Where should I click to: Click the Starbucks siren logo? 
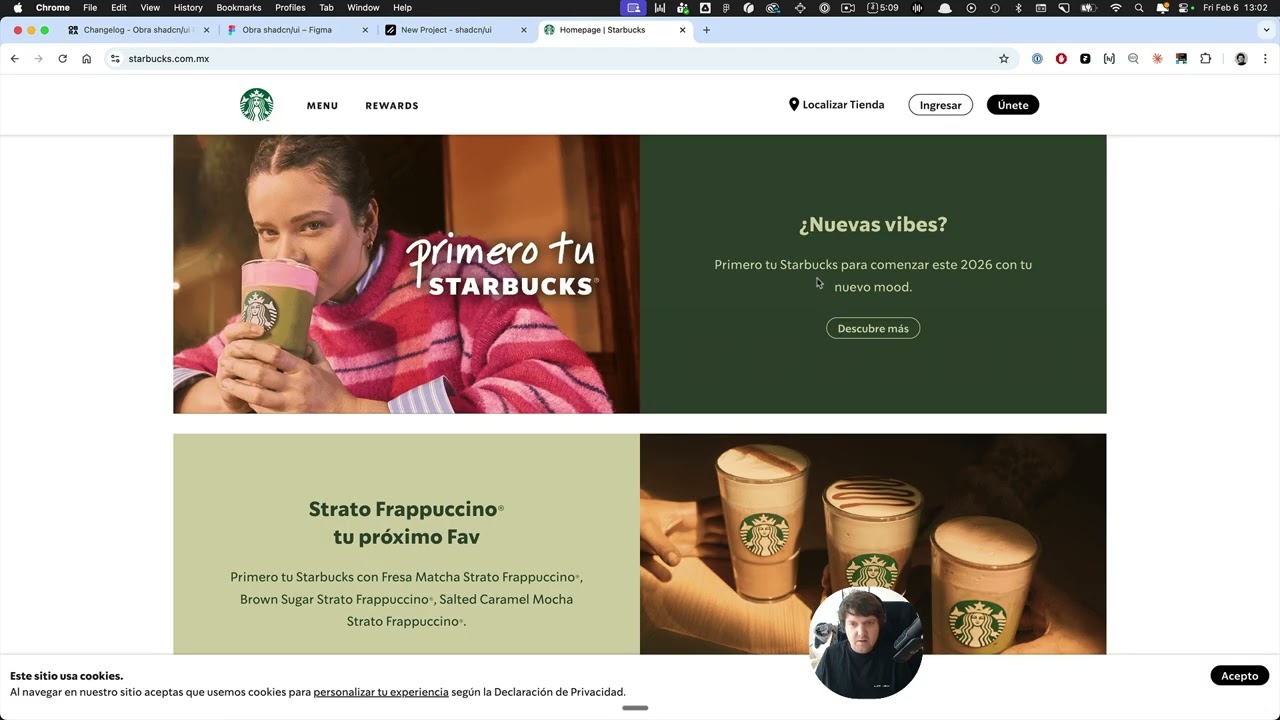(257, 105)
